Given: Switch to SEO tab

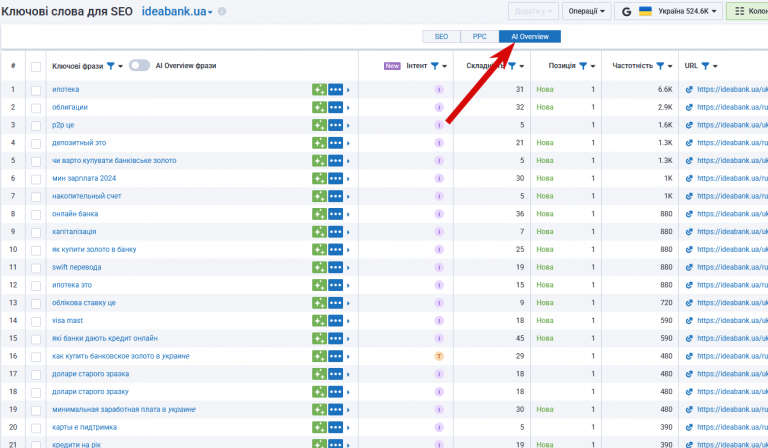Looking at the screenshot, I should coord(441,37).
